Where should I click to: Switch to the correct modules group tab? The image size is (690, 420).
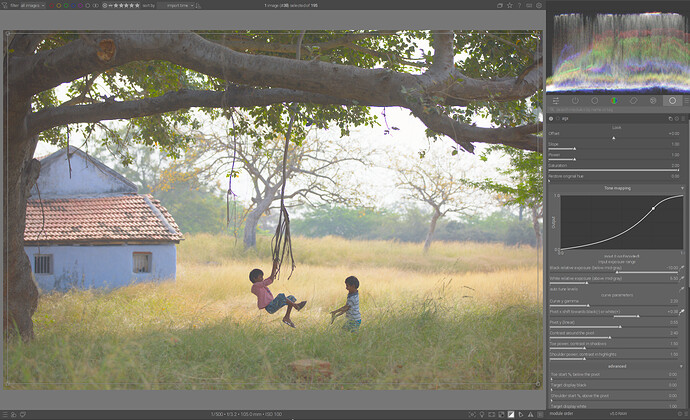pyautogui.click(x=633, y=101)
